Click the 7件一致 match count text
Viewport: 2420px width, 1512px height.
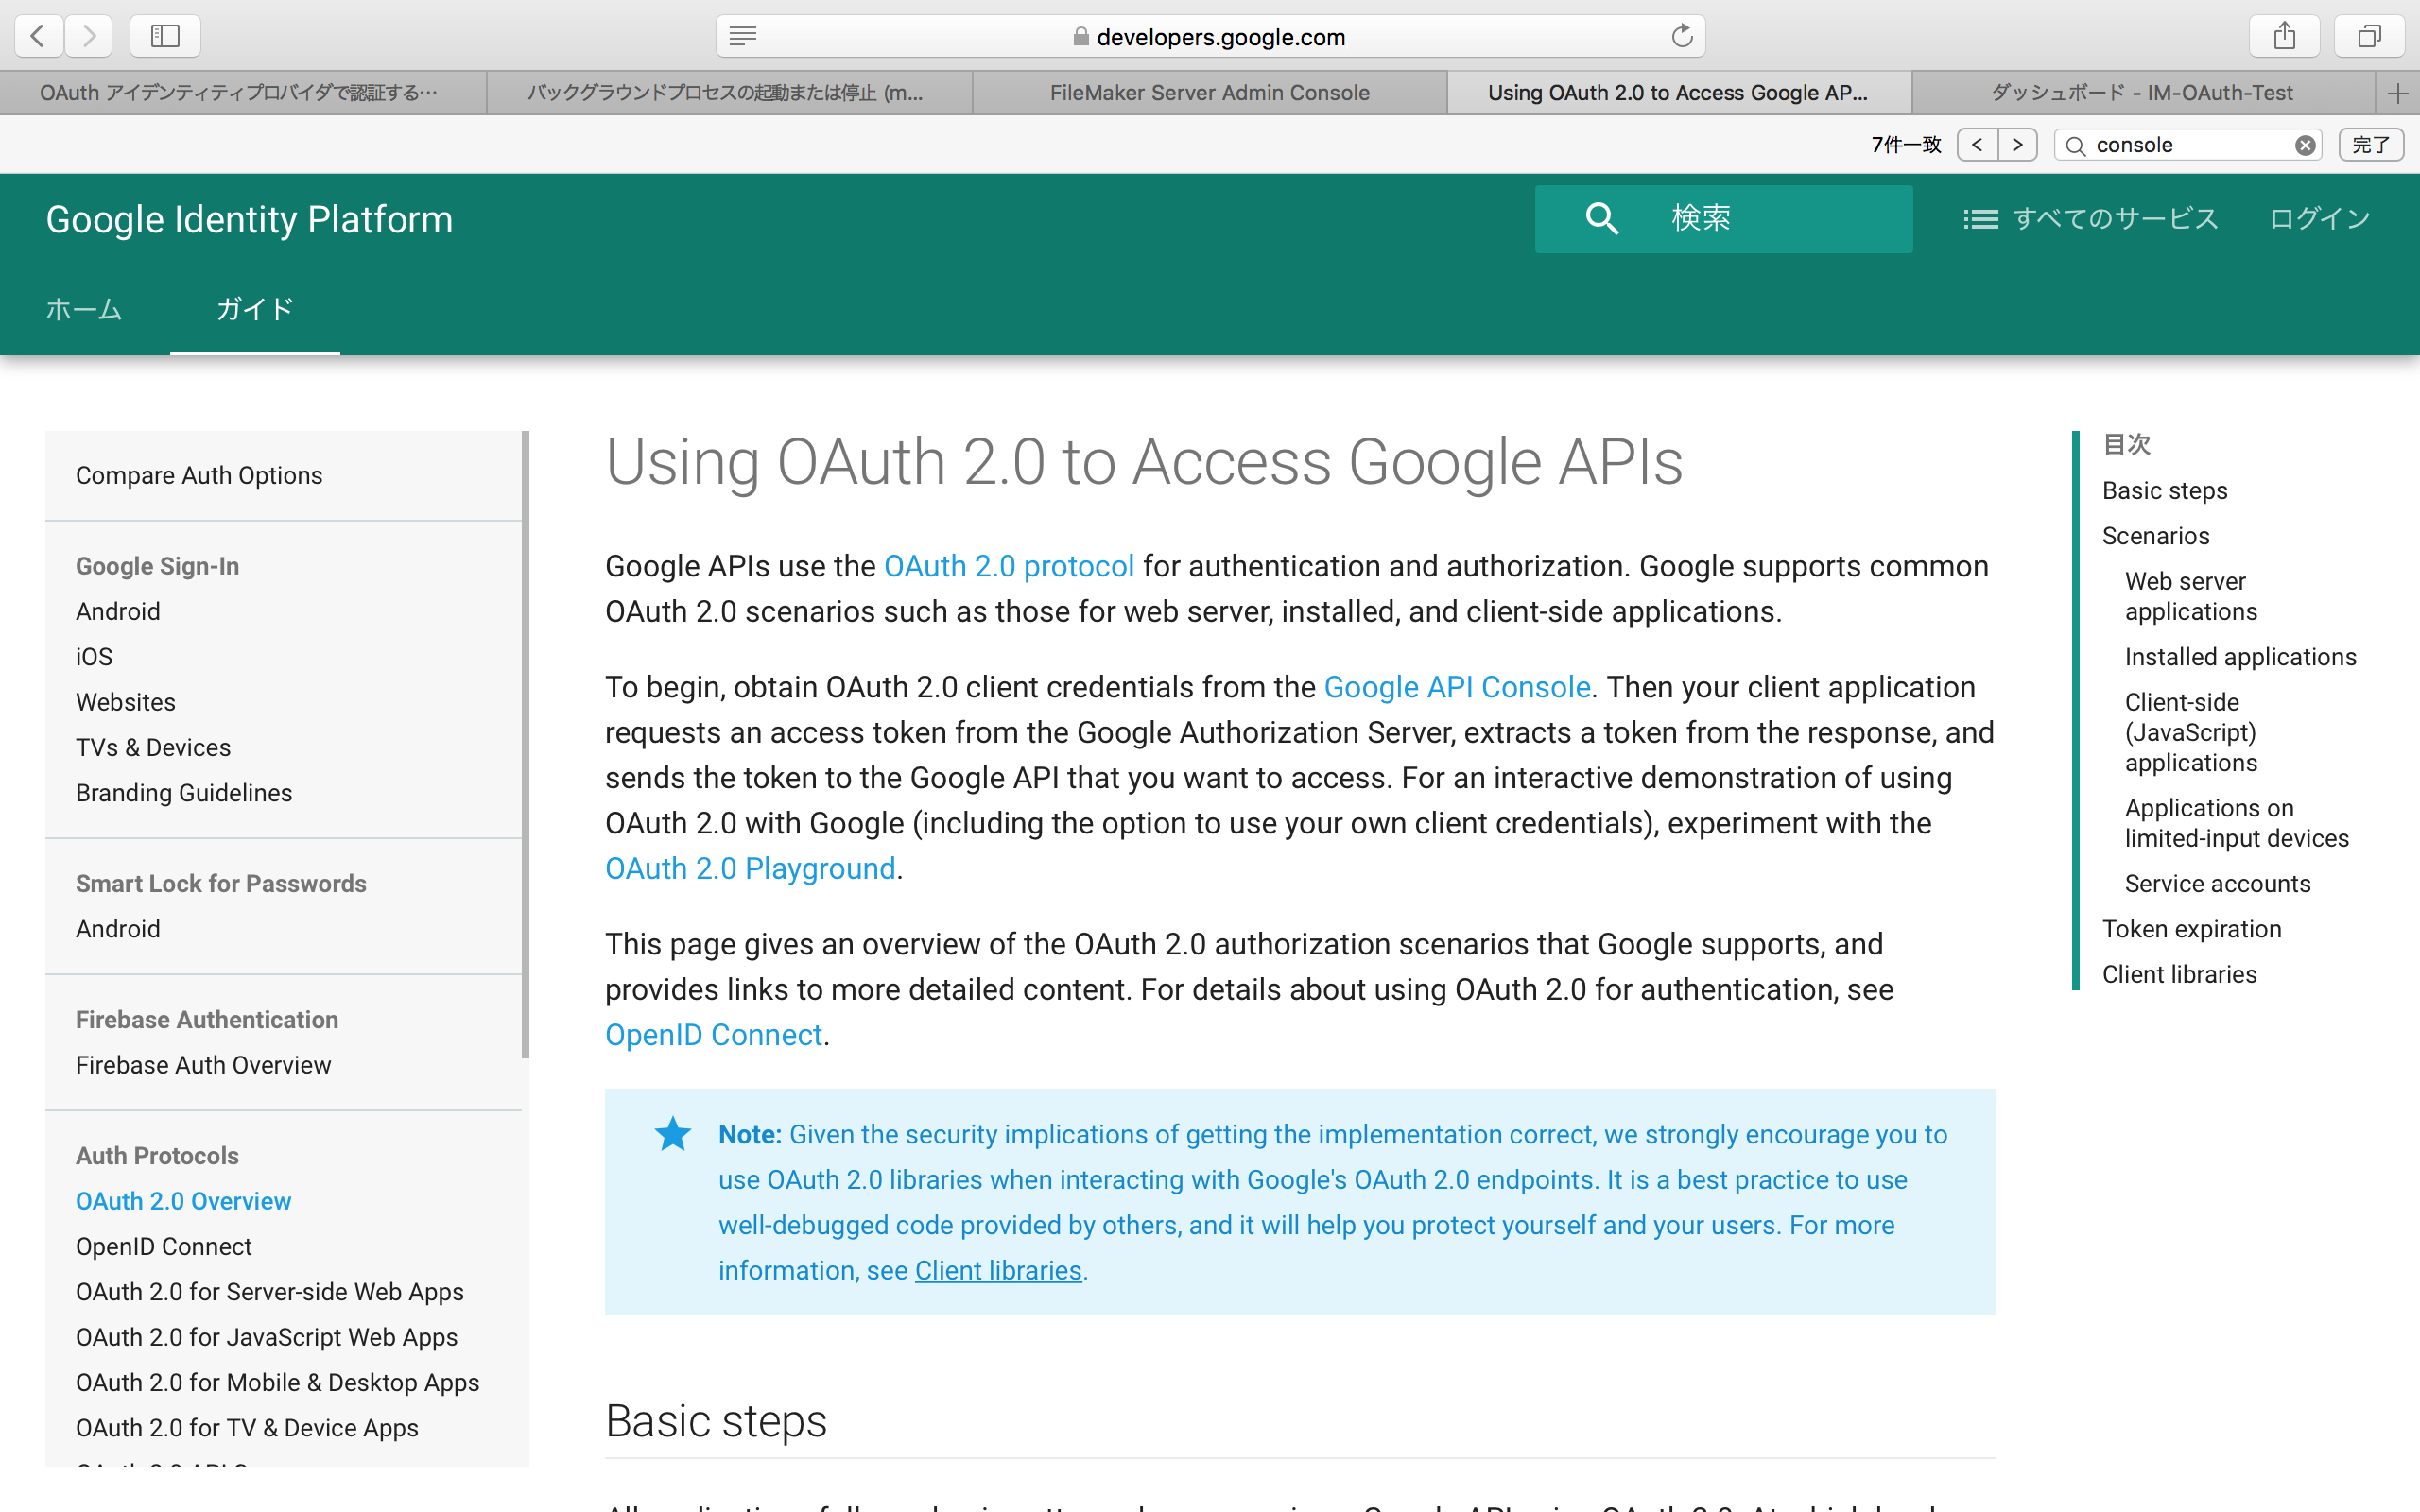pyautogui.click(x=1906, y=145)
